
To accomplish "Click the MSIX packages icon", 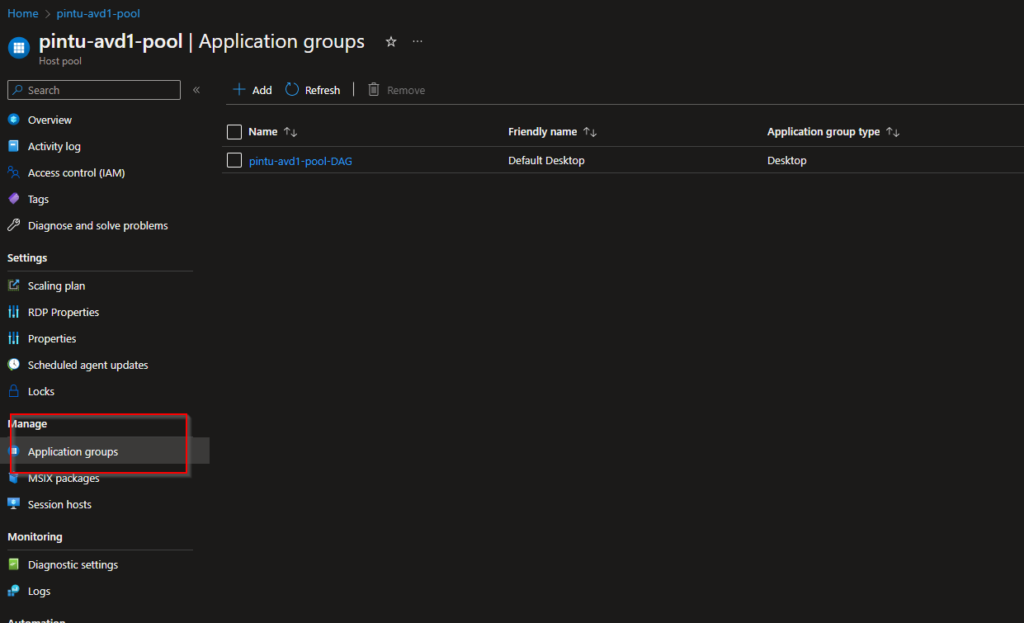I will [x=14, y=478].
